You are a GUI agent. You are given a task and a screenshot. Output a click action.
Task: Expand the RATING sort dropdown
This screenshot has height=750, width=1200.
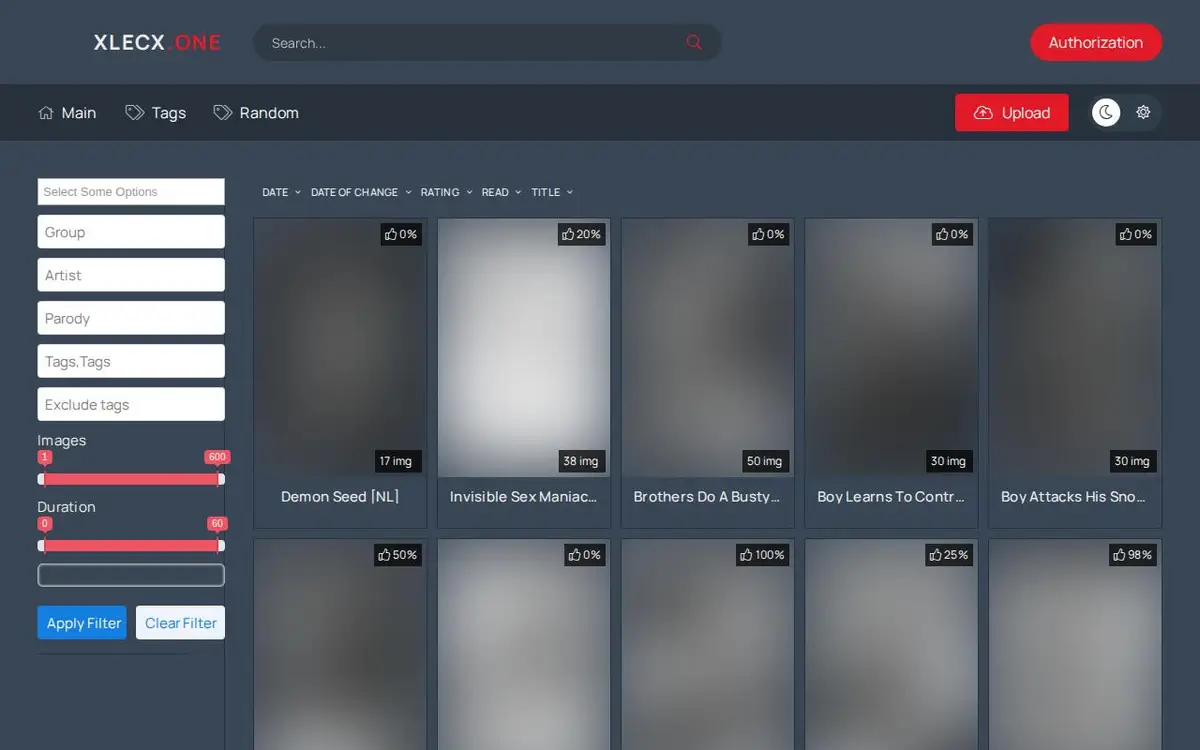coord(446,192)
